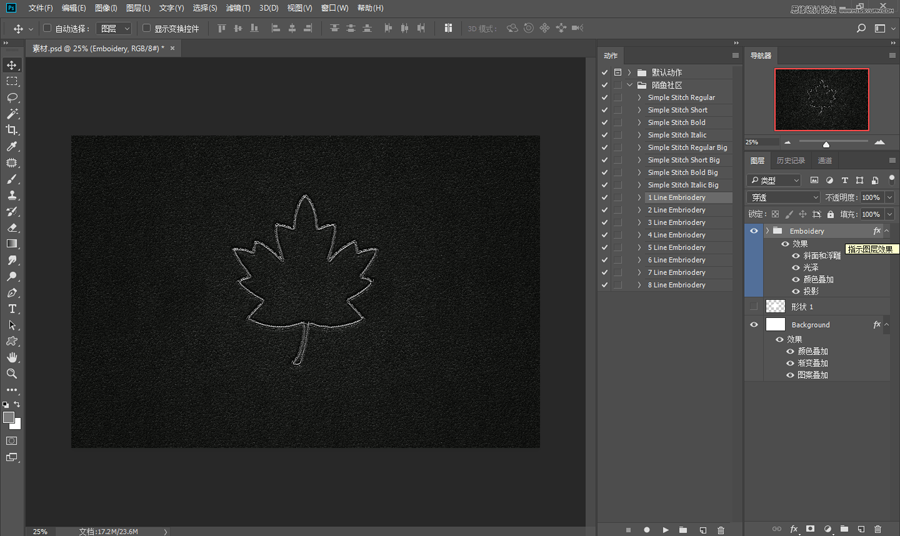Open the blend mode 穿透 dropdown

click(x=784, y=198)
